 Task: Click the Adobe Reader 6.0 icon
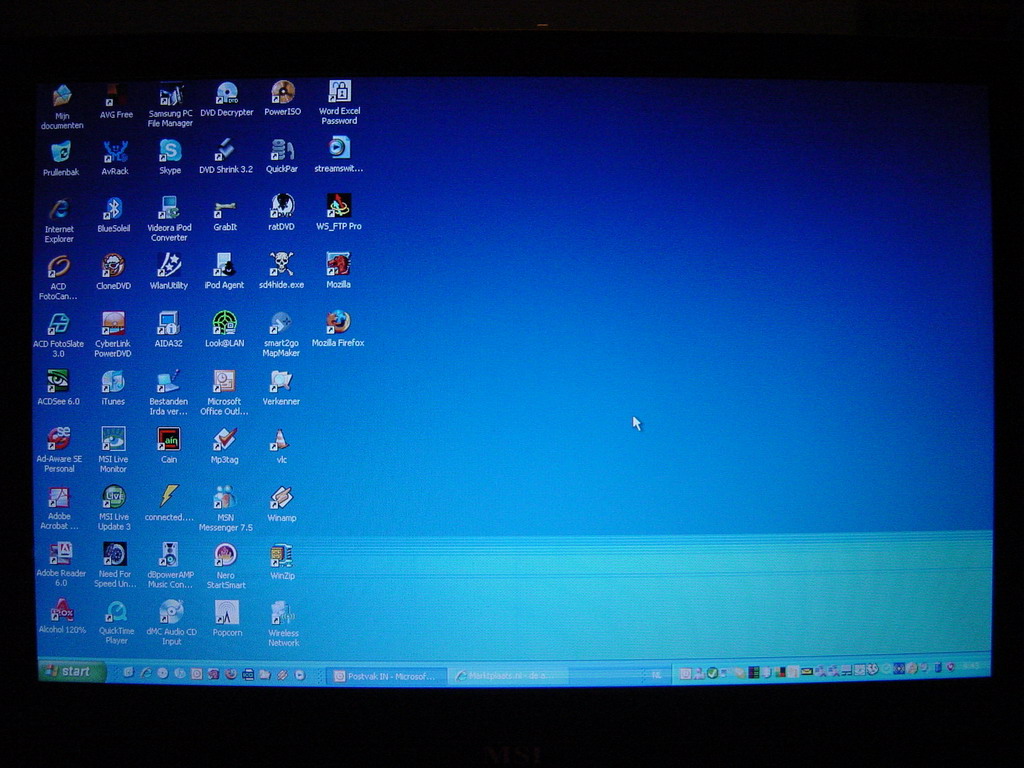click(61, 564)
